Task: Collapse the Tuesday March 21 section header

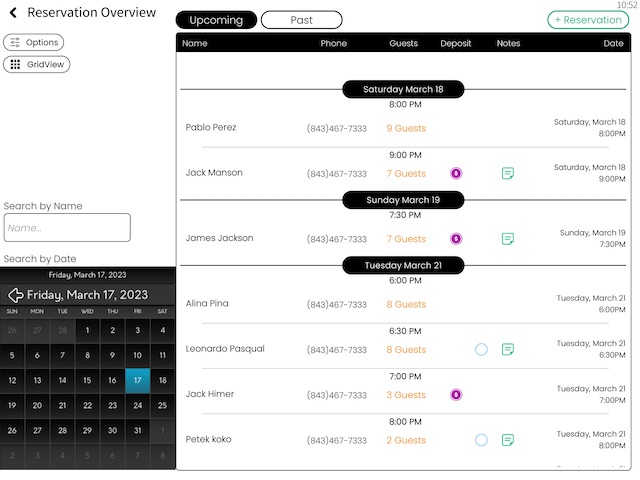Action: [x=403, y=265]
